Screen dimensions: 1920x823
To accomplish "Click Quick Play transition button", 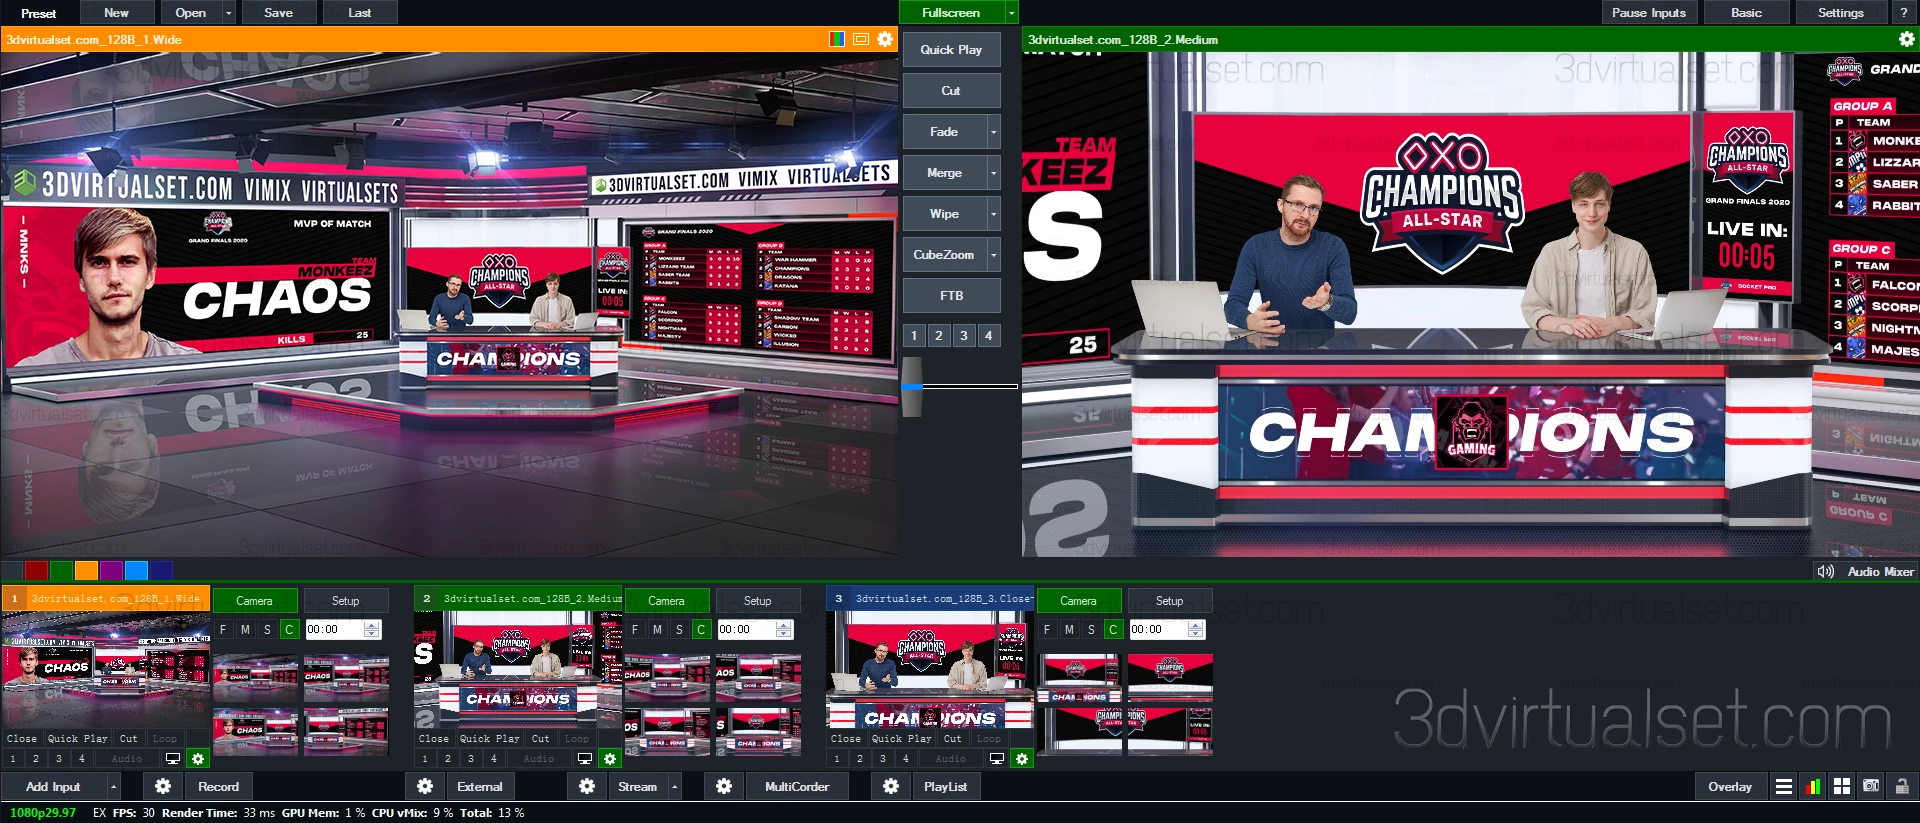I will tap(951, 50).
